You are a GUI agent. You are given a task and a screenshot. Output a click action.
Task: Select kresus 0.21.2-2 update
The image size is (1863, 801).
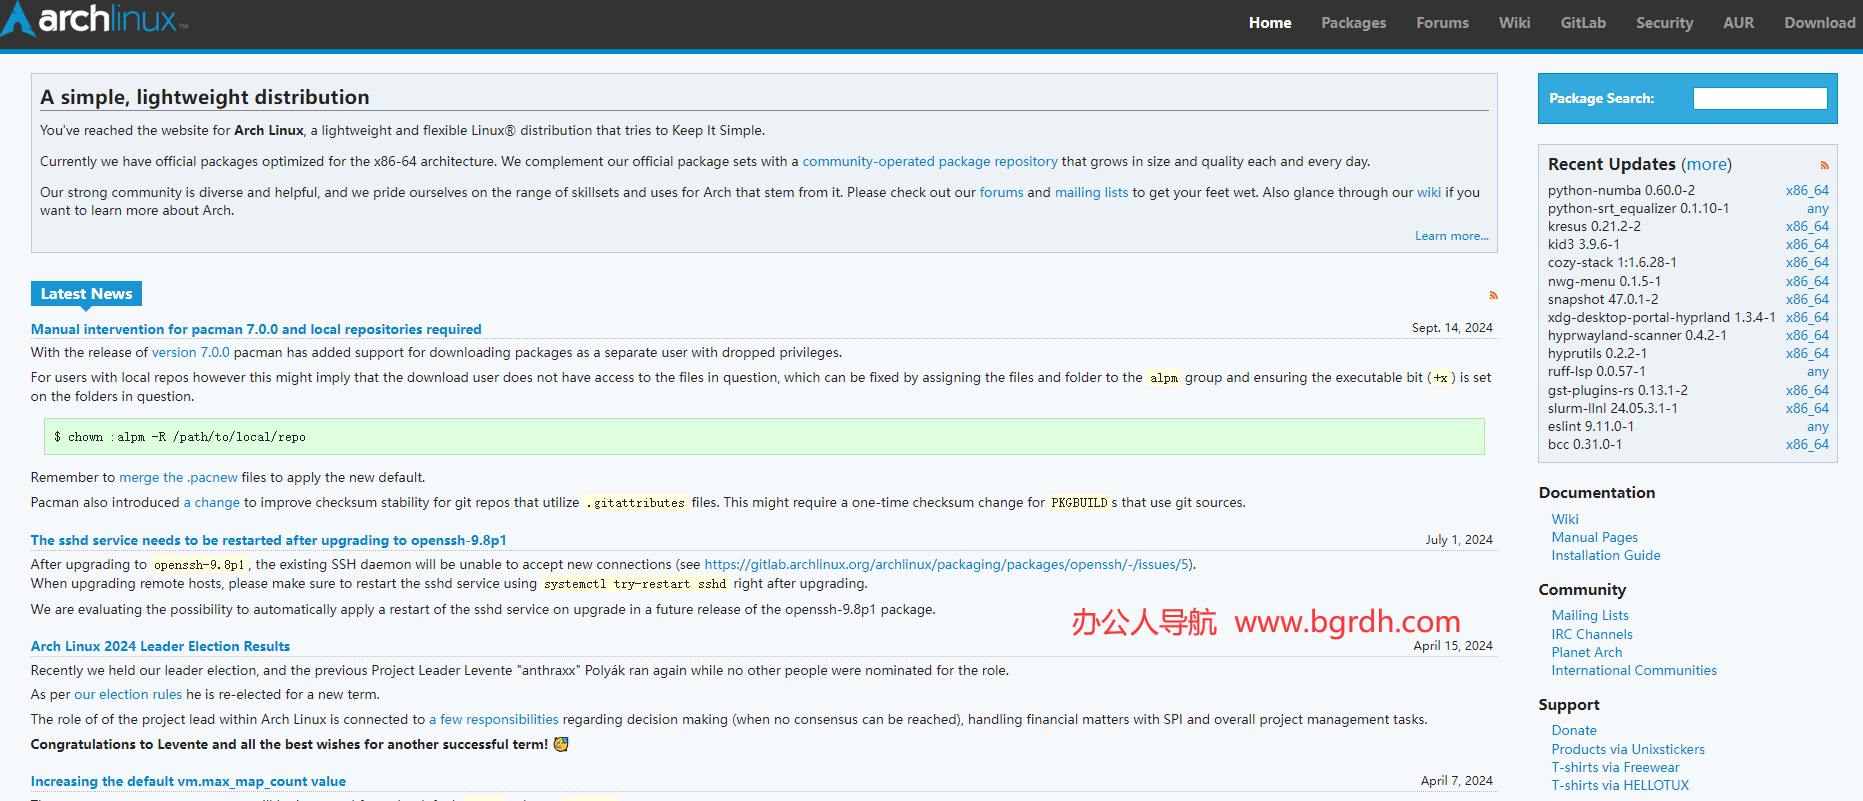click(1594, 226)
